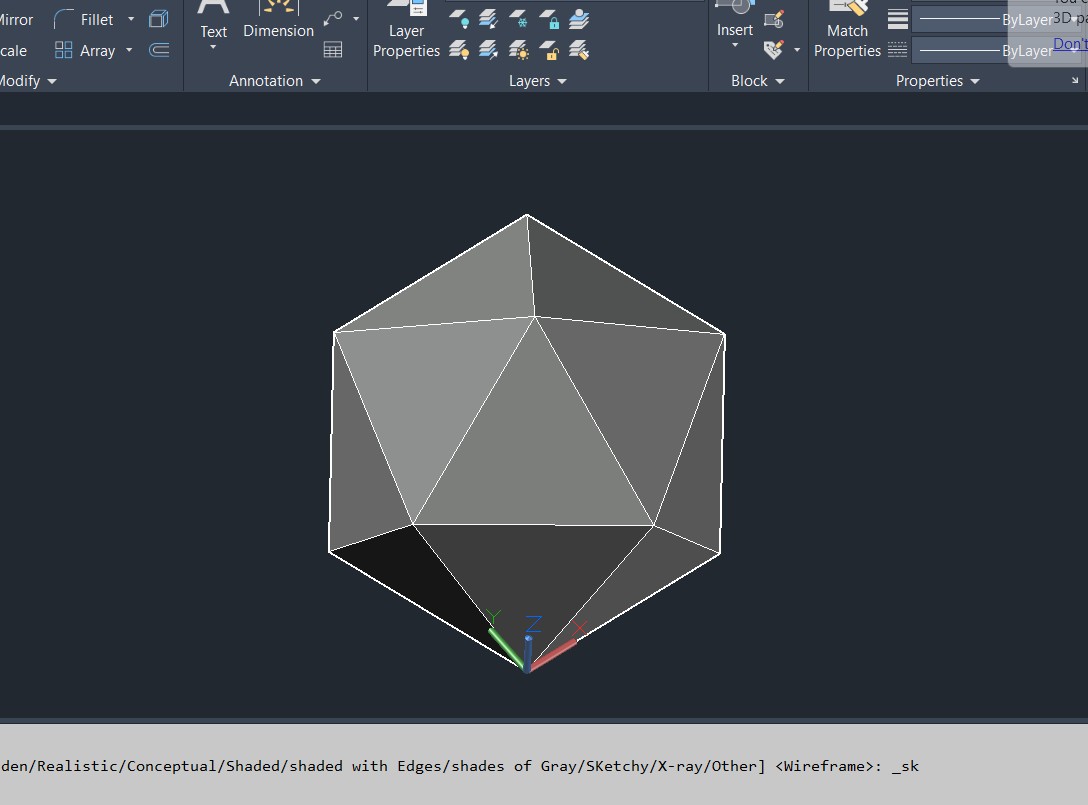Click the layer Freeze snowflake icon
The height and width of the screenshot is (805, 1088).
(519, 19)
